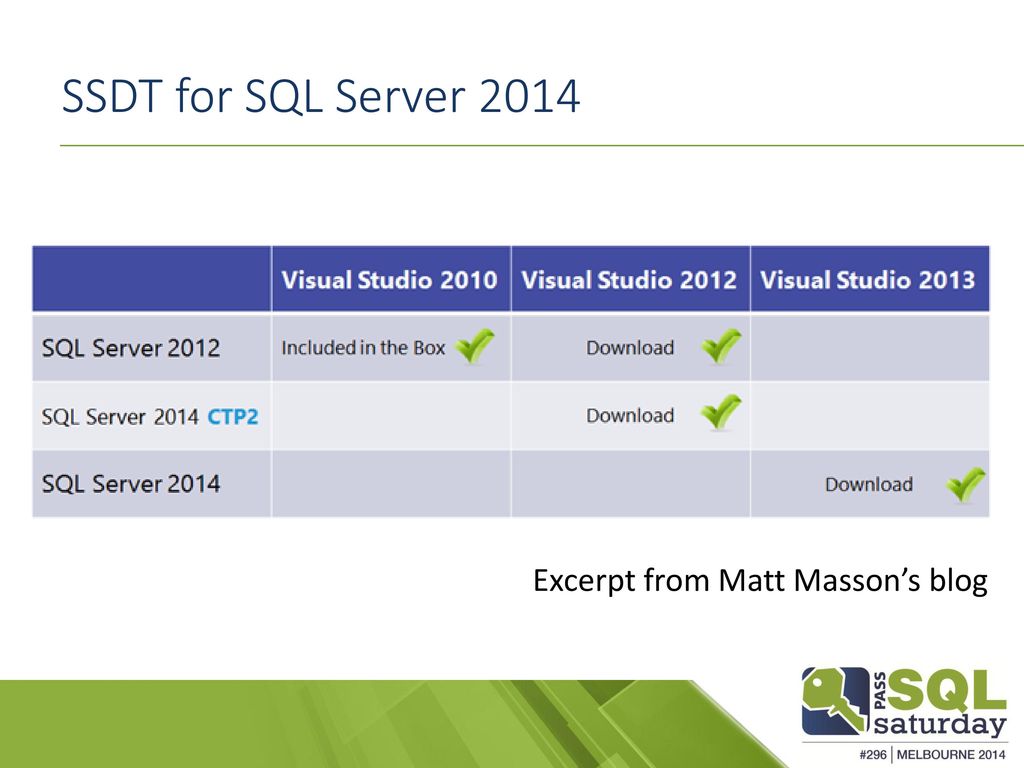Click the checkmark in SQL Server 2014 CTP2 row
This screenshot has width=1024, height=768.
click(x=721, y=413)
